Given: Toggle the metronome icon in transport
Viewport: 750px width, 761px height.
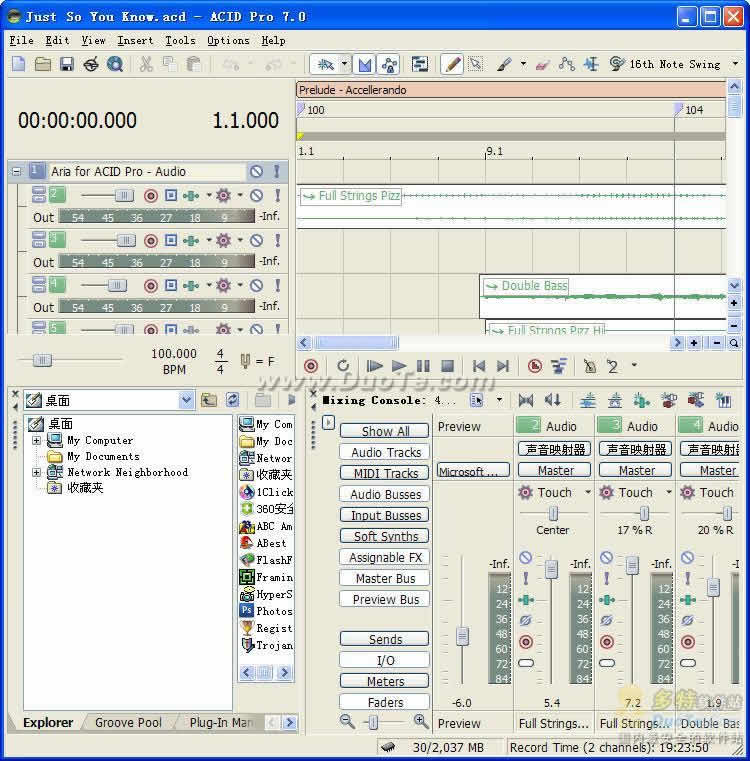Looking at the screenshot, I should pyautogui.click(x=589, y=365).
